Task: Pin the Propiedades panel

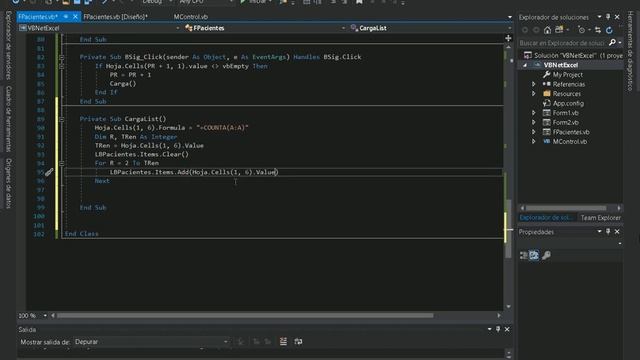Action: 608,231
